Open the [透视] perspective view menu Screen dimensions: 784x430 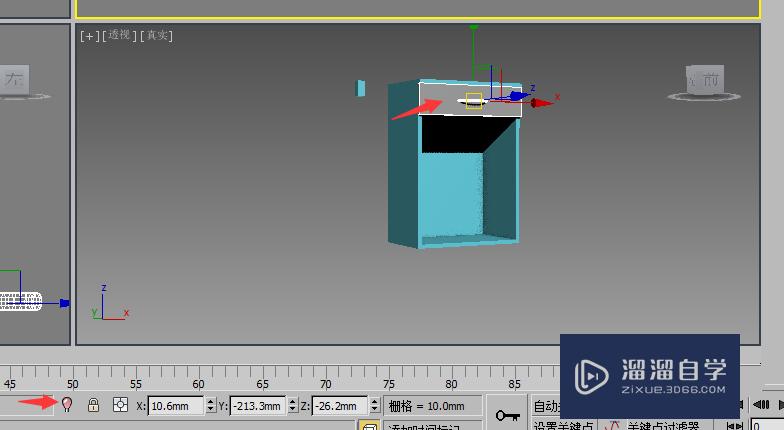click(119, 36)
